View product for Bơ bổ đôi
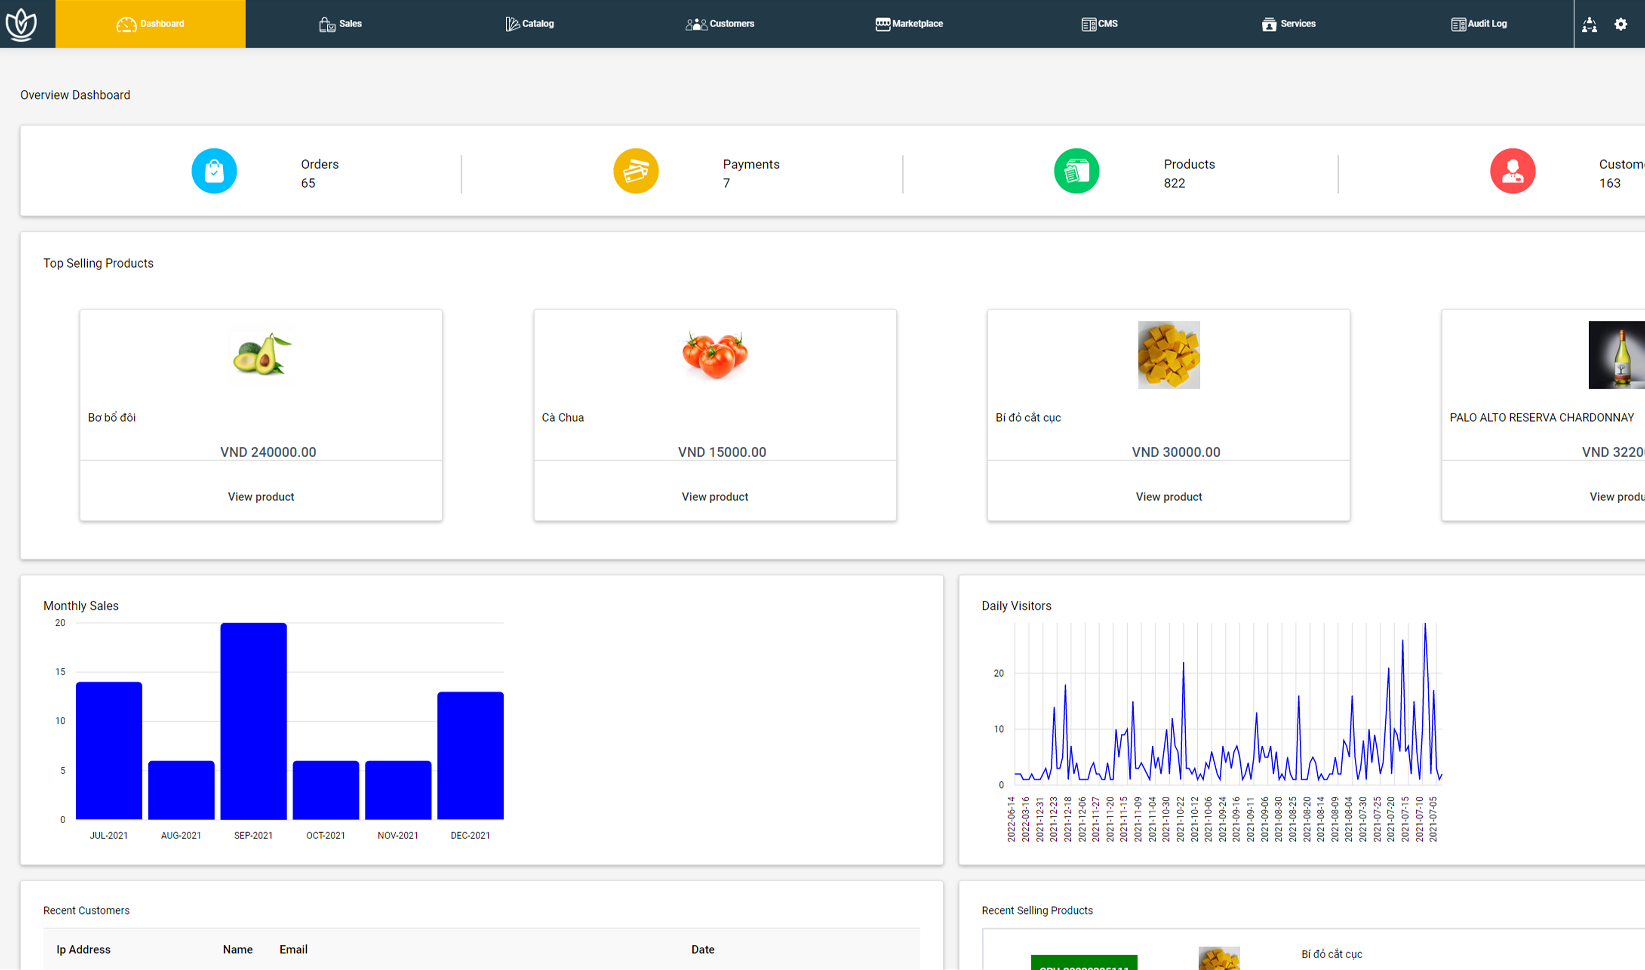Viewport: 1645px width, 970px height. (x=261, y=497)
